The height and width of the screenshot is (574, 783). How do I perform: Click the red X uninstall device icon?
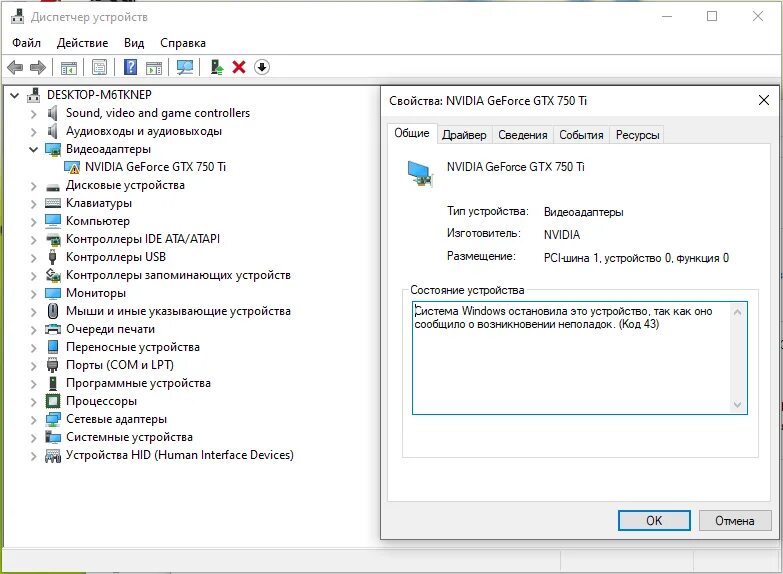(x=239, y=67)
